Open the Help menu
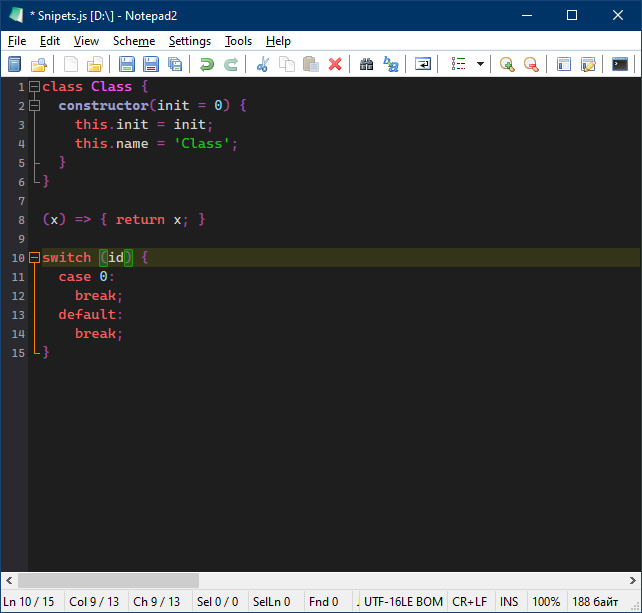The image size is (642, 613). click(x=278, y=41)
